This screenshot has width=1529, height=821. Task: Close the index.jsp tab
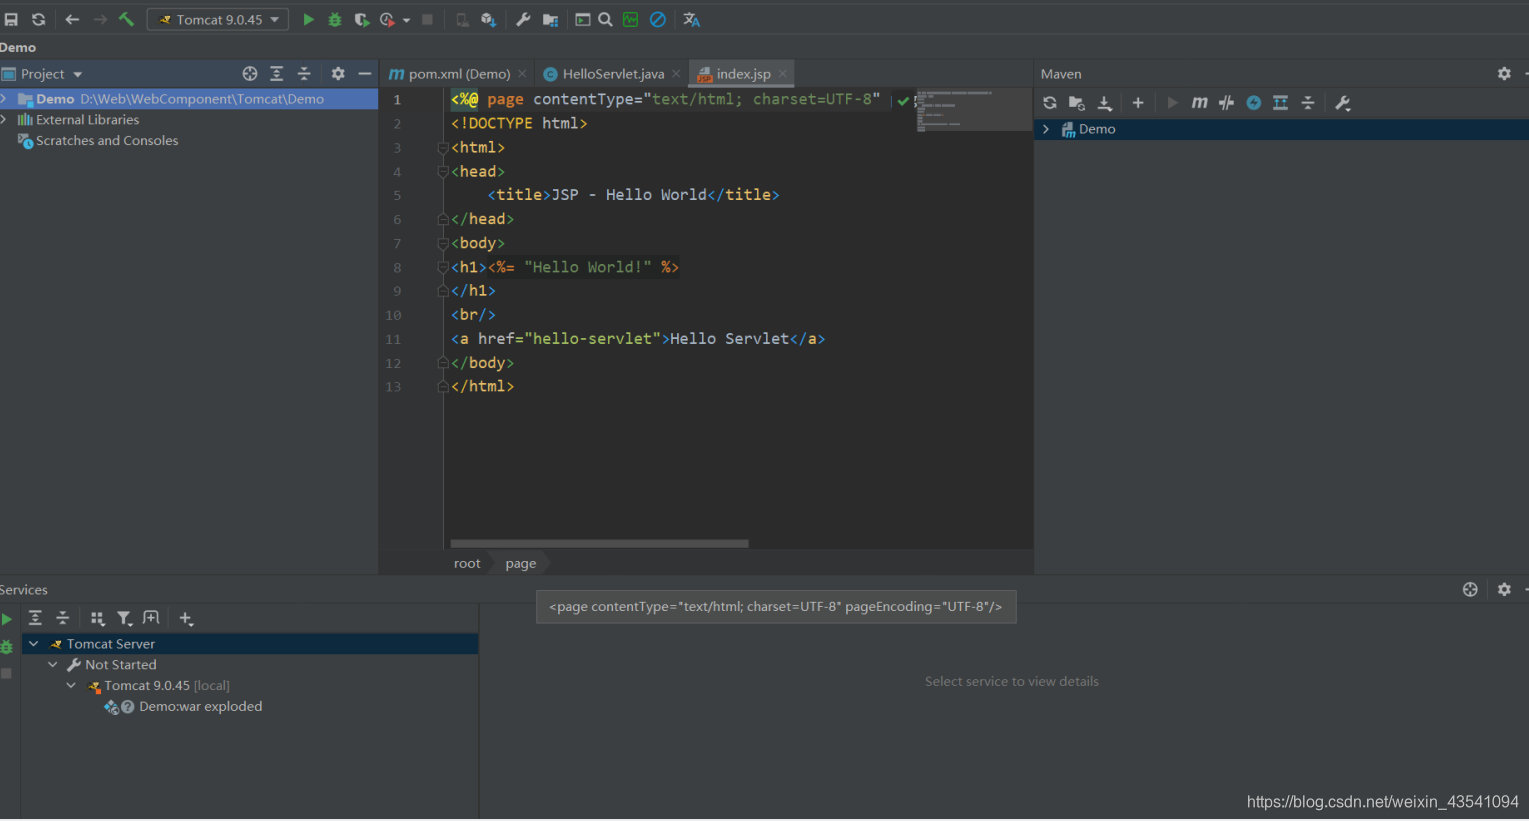783,74
